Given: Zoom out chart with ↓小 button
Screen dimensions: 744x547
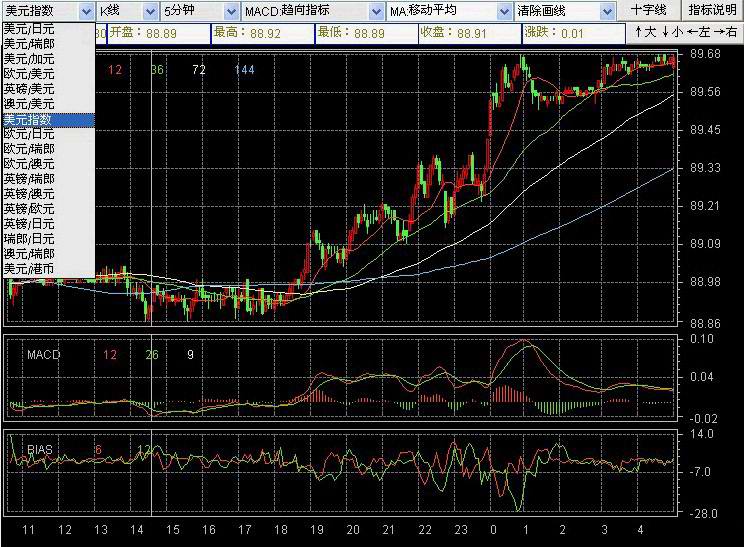Looking at the screenshot, I should (672, 32).
